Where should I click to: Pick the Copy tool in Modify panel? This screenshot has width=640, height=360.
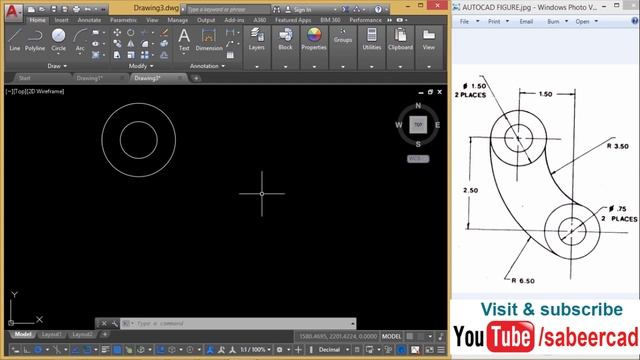117,44
